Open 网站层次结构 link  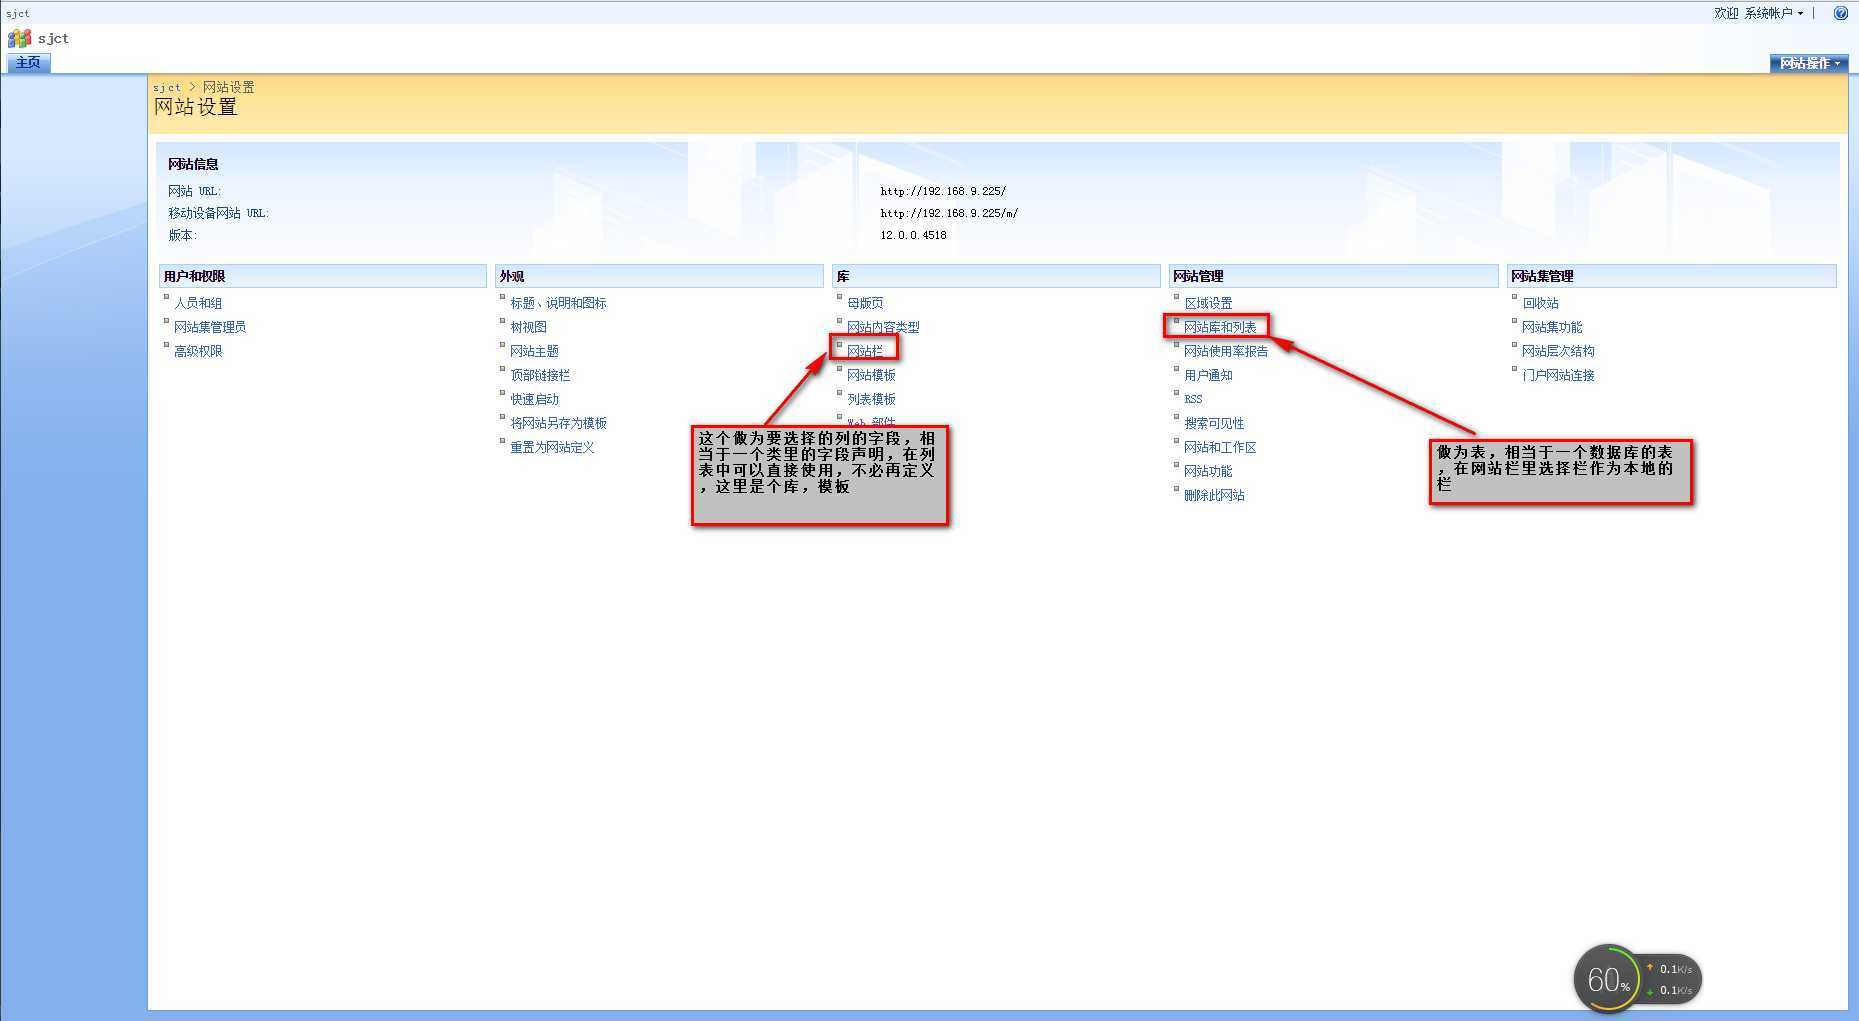coord(1558,351)
